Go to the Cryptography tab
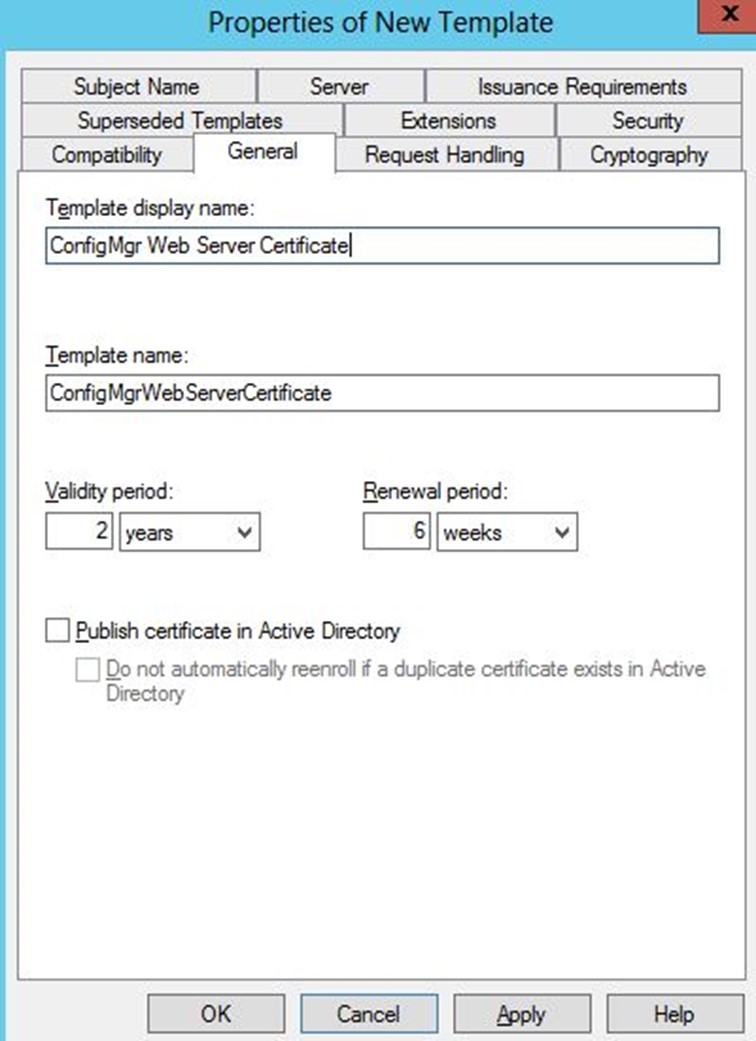Viewport: 756px width, 1041px height. (x=650, y=155)
